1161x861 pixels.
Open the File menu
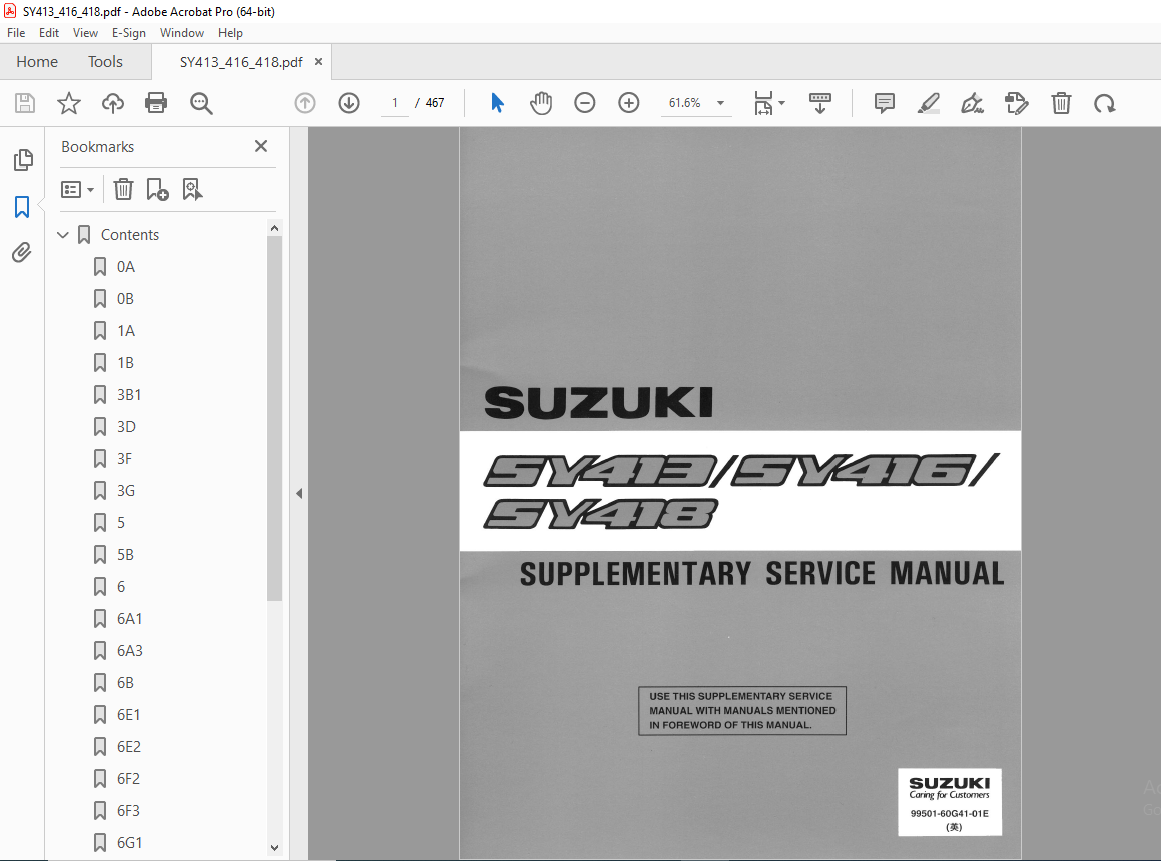(x=16, y=33)
